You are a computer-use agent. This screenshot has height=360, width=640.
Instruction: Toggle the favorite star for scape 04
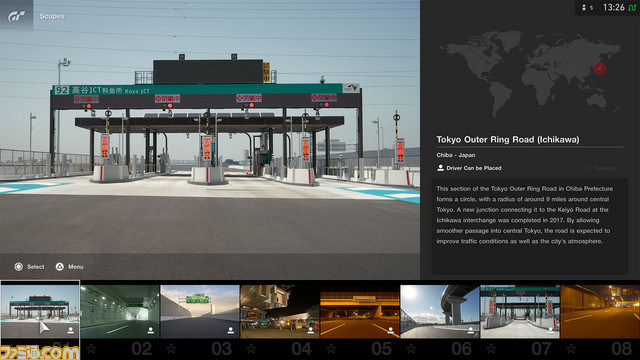click(x=251, y=349)
